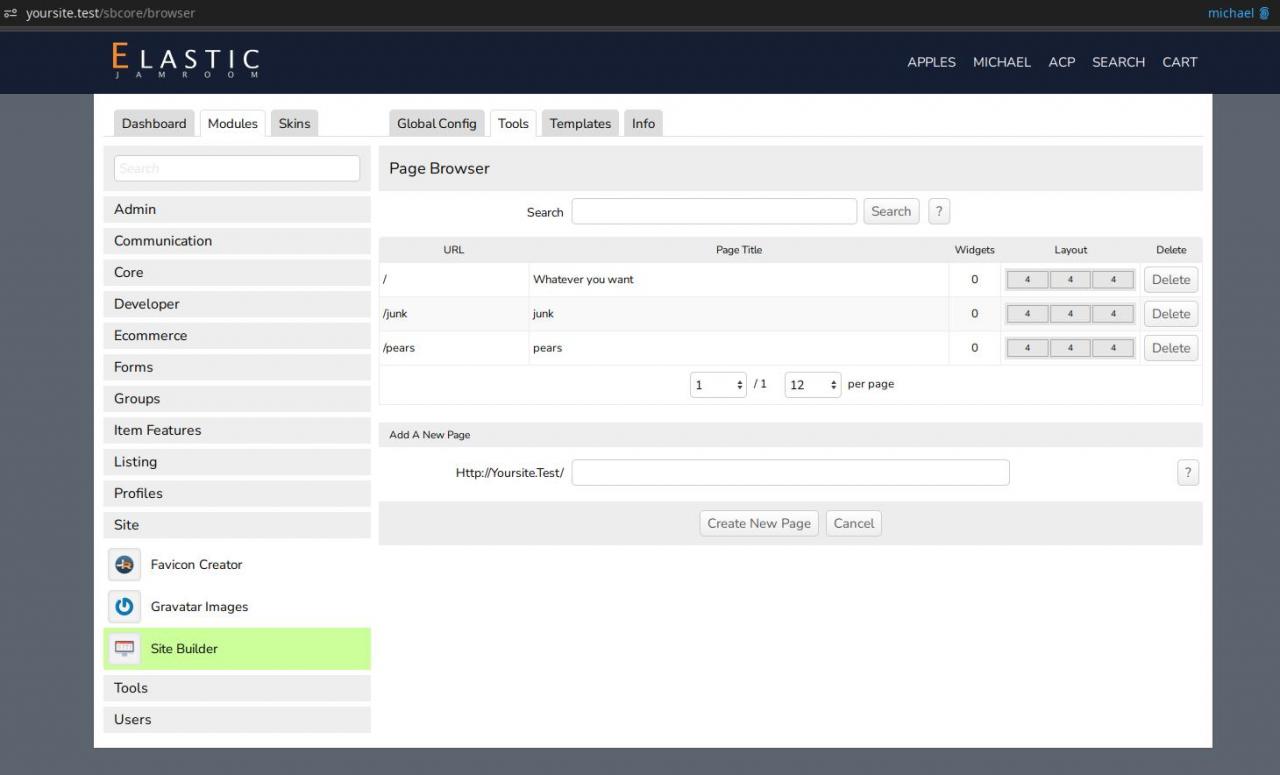This screenshot has width=1280, height=775.
Task: Expand the Ecommerce module category
Action: [237, 336]
